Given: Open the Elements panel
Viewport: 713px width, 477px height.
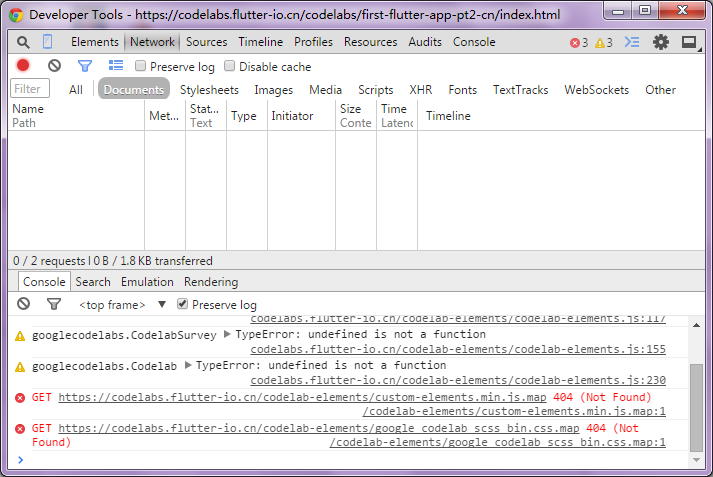Looking at the screenshot, I should point(95,42).
